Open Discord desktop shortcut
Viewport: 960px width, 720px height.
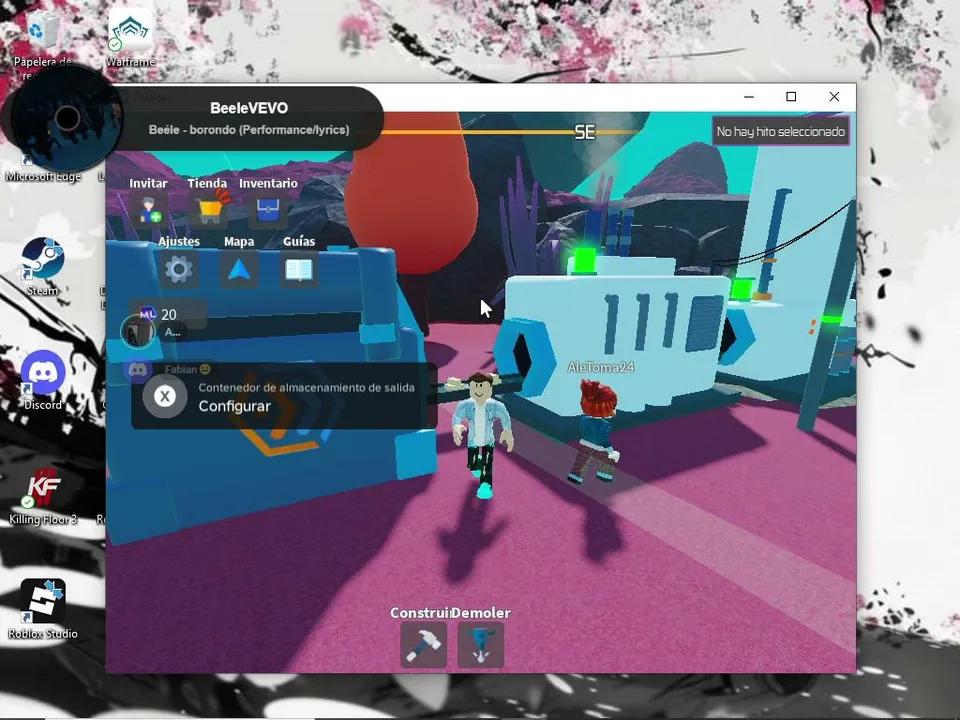point(42,380)
